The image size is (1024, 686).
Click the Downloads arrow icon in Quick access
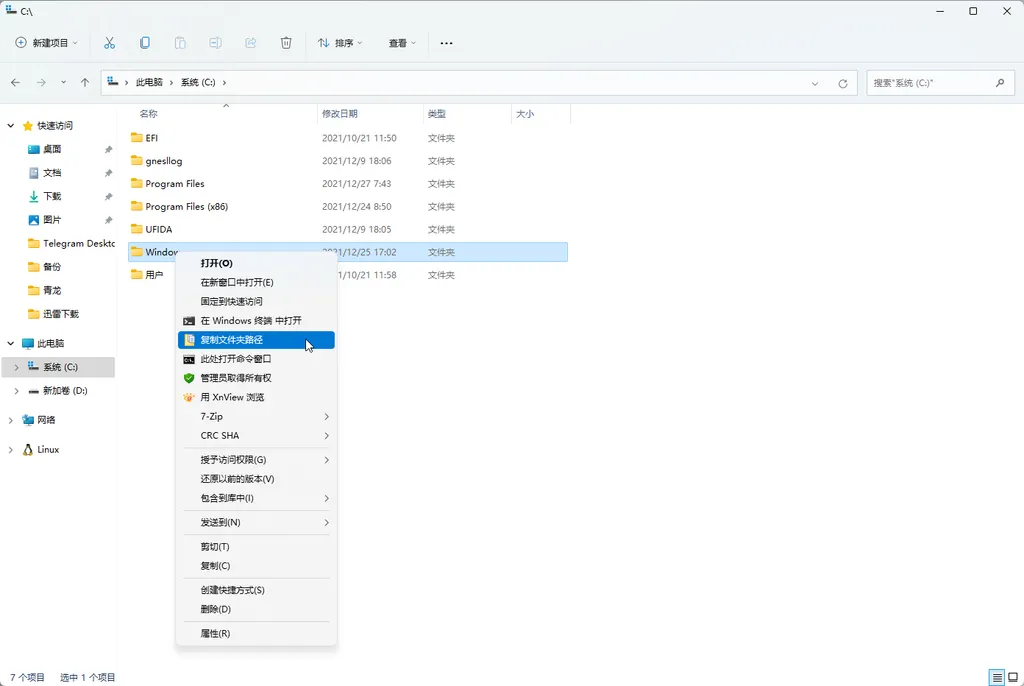34,196
